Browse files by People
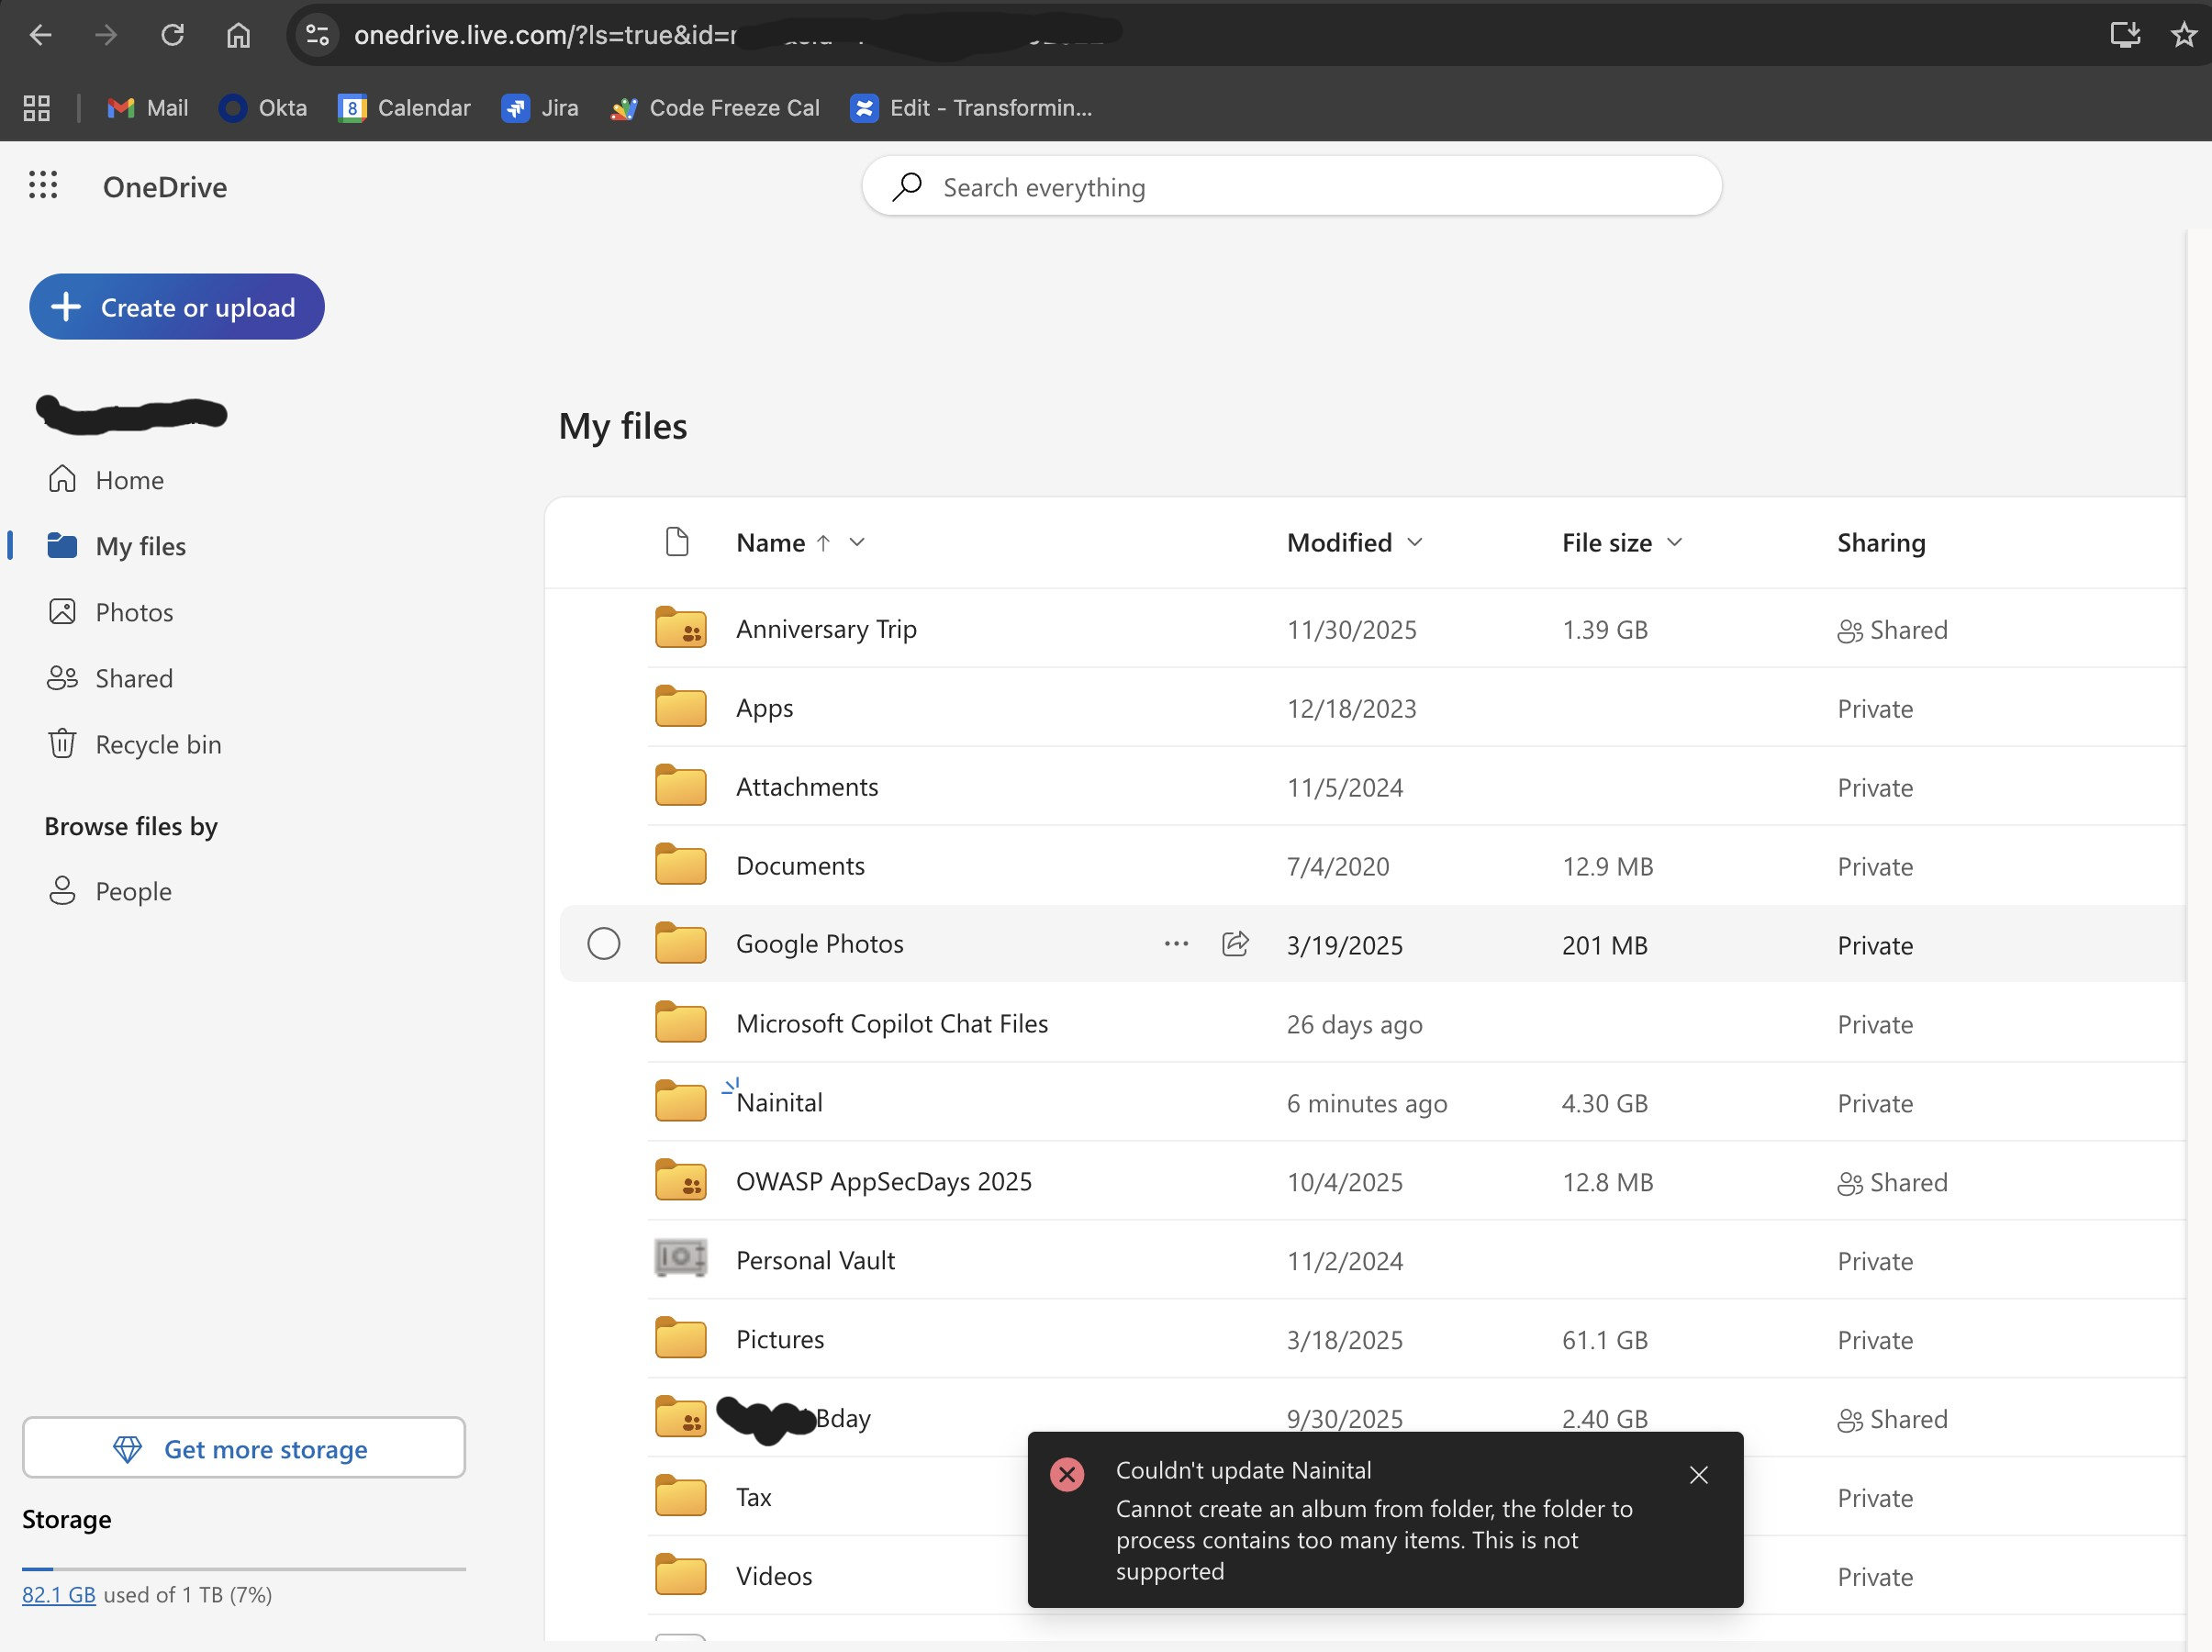This screenshot has height=1652, width=2212. tap(133, 891)
